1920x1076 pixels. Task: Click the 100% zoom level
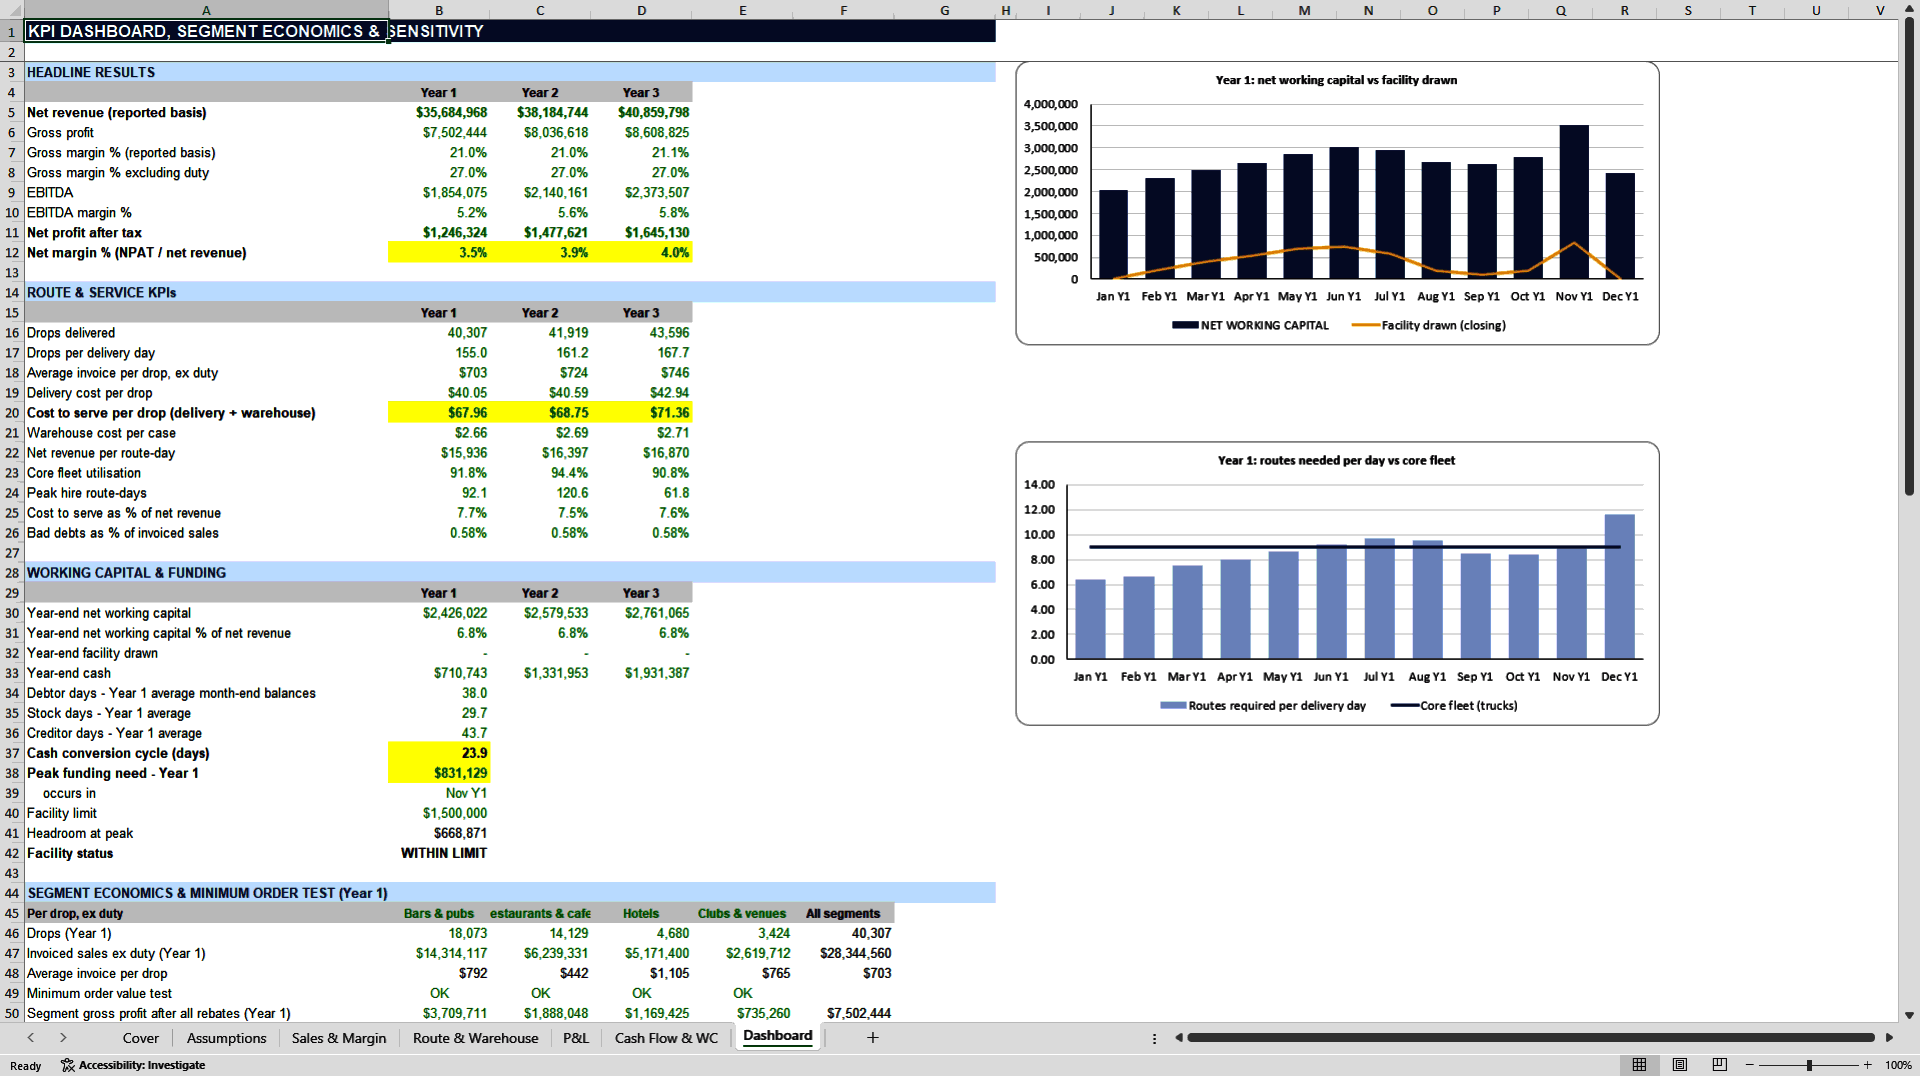click(x=1898, y=1065)
